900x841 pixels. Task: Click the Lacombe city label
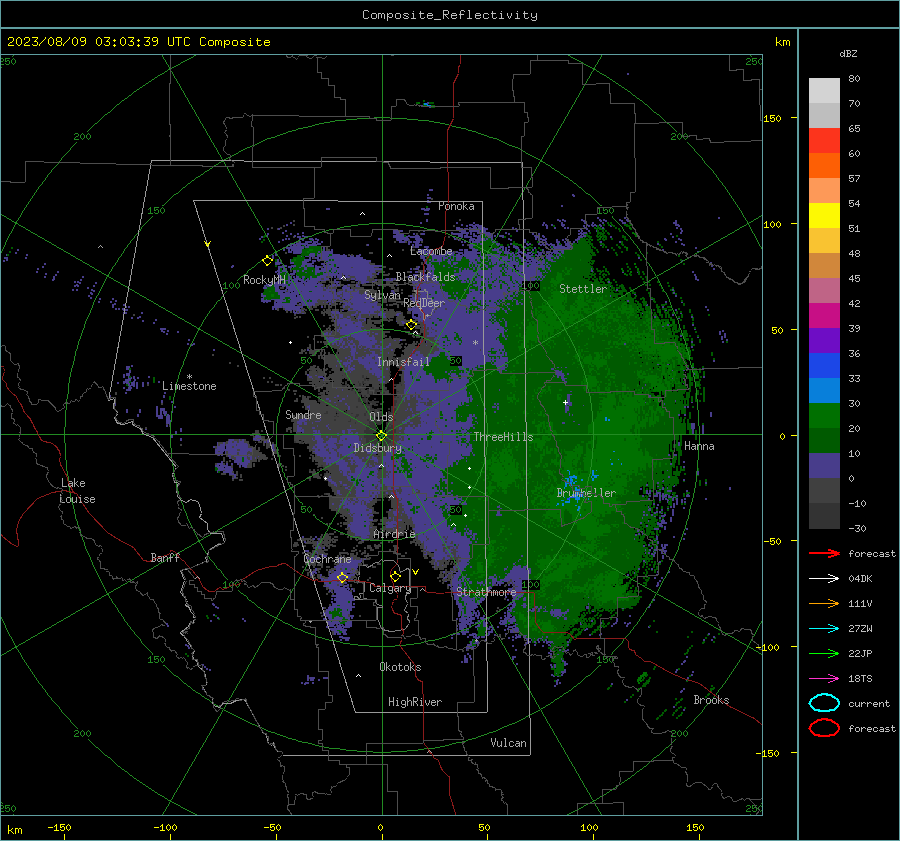431,251
